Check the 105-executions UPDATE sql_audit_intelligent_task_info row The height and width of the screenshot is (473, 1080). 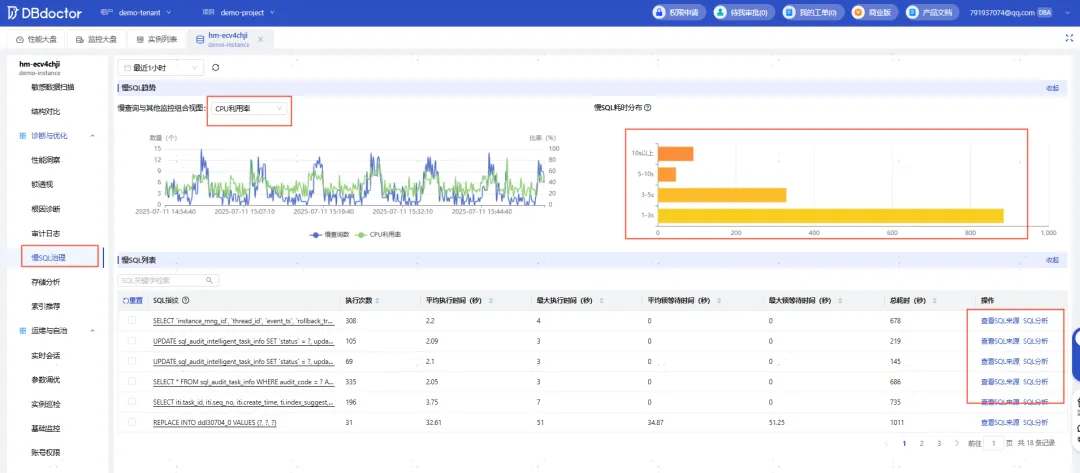tap(132, 341)
